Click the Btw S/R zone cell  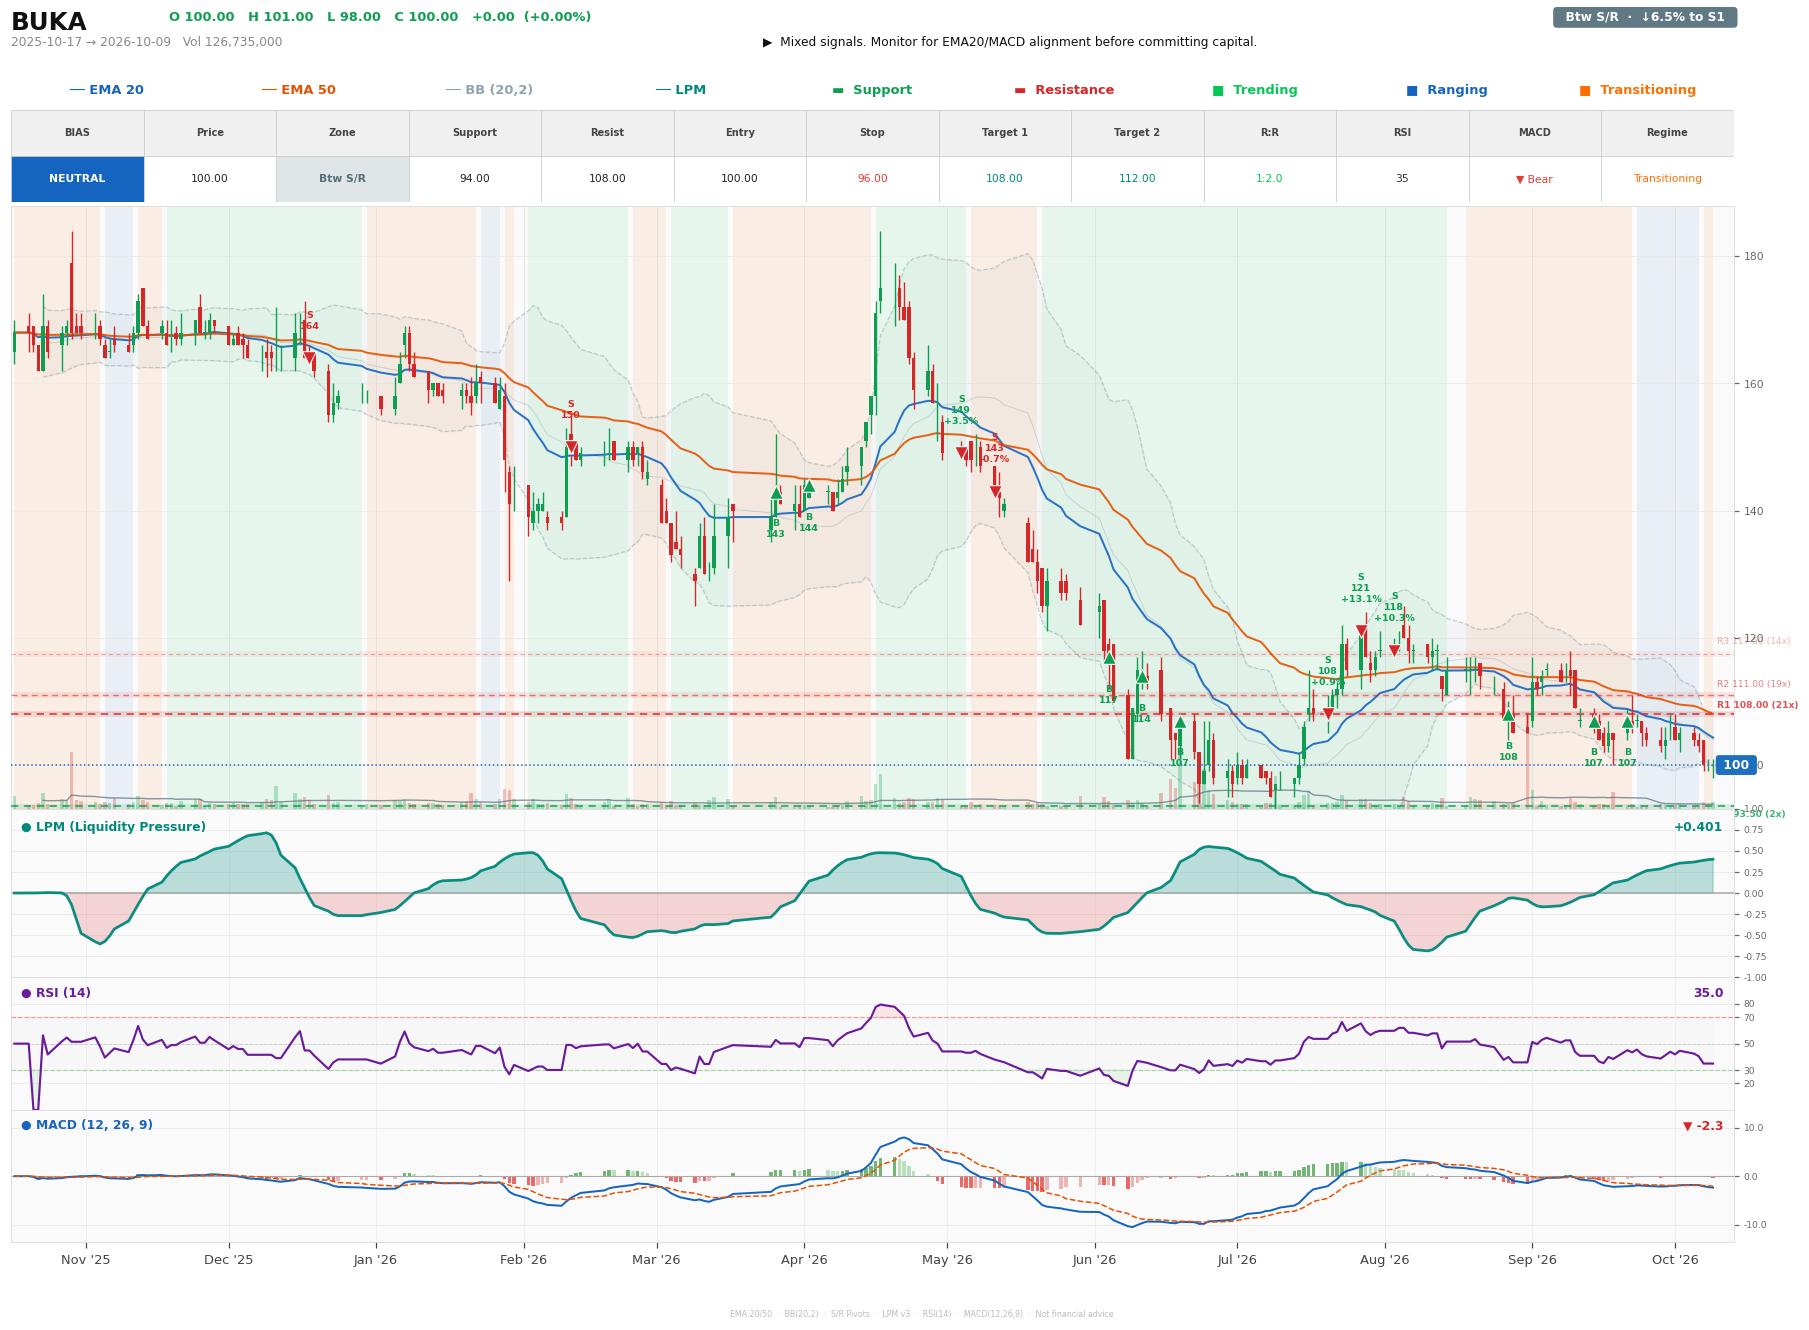point(342,179)
